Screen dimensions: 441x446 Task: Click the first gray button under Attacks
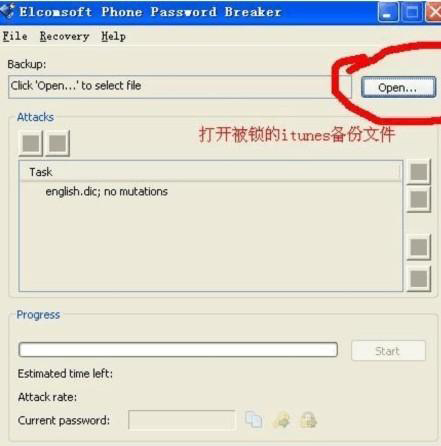tap(31, 143)
